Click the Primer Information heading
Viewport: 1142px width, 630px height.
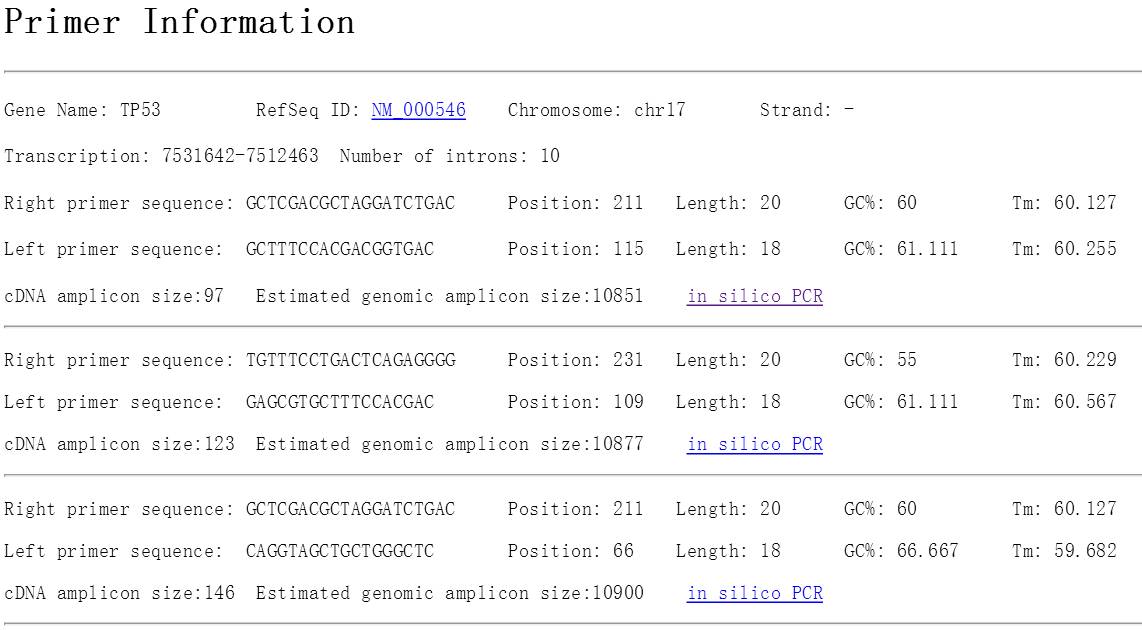180,21
